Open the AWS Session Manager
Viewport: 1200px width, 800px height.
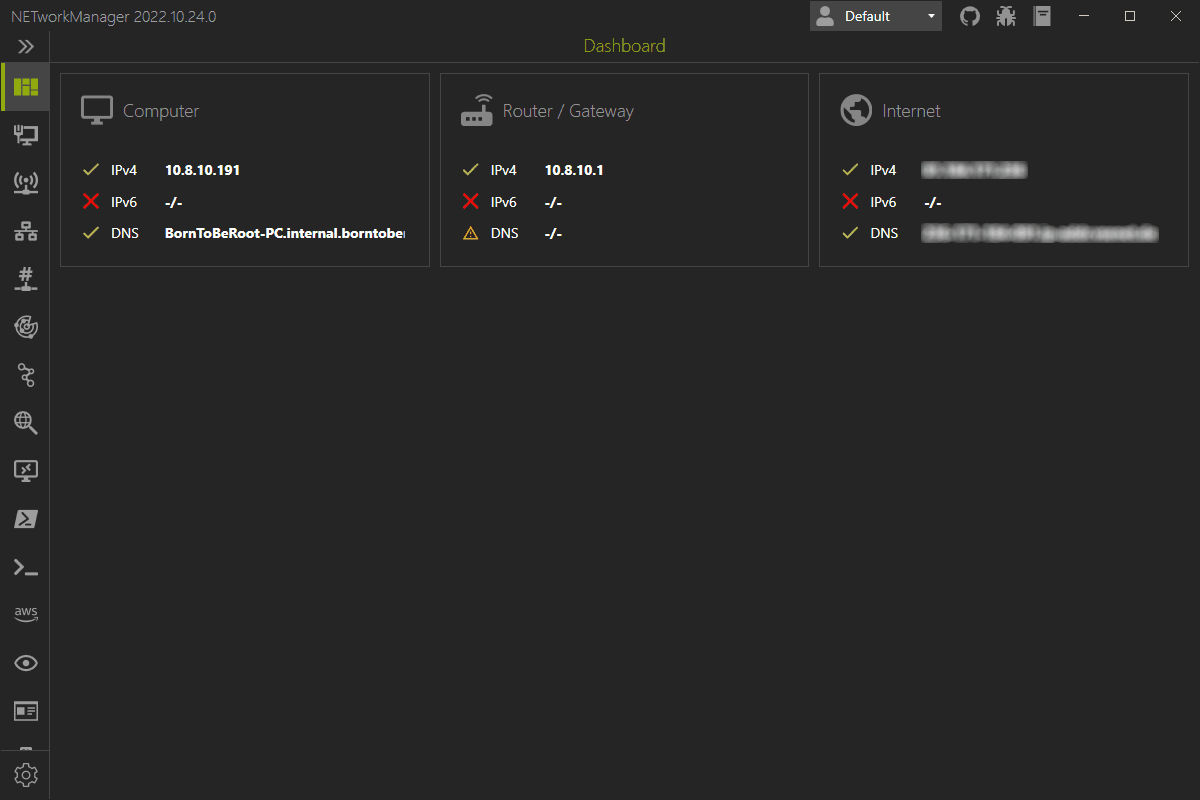click(26, 614)
